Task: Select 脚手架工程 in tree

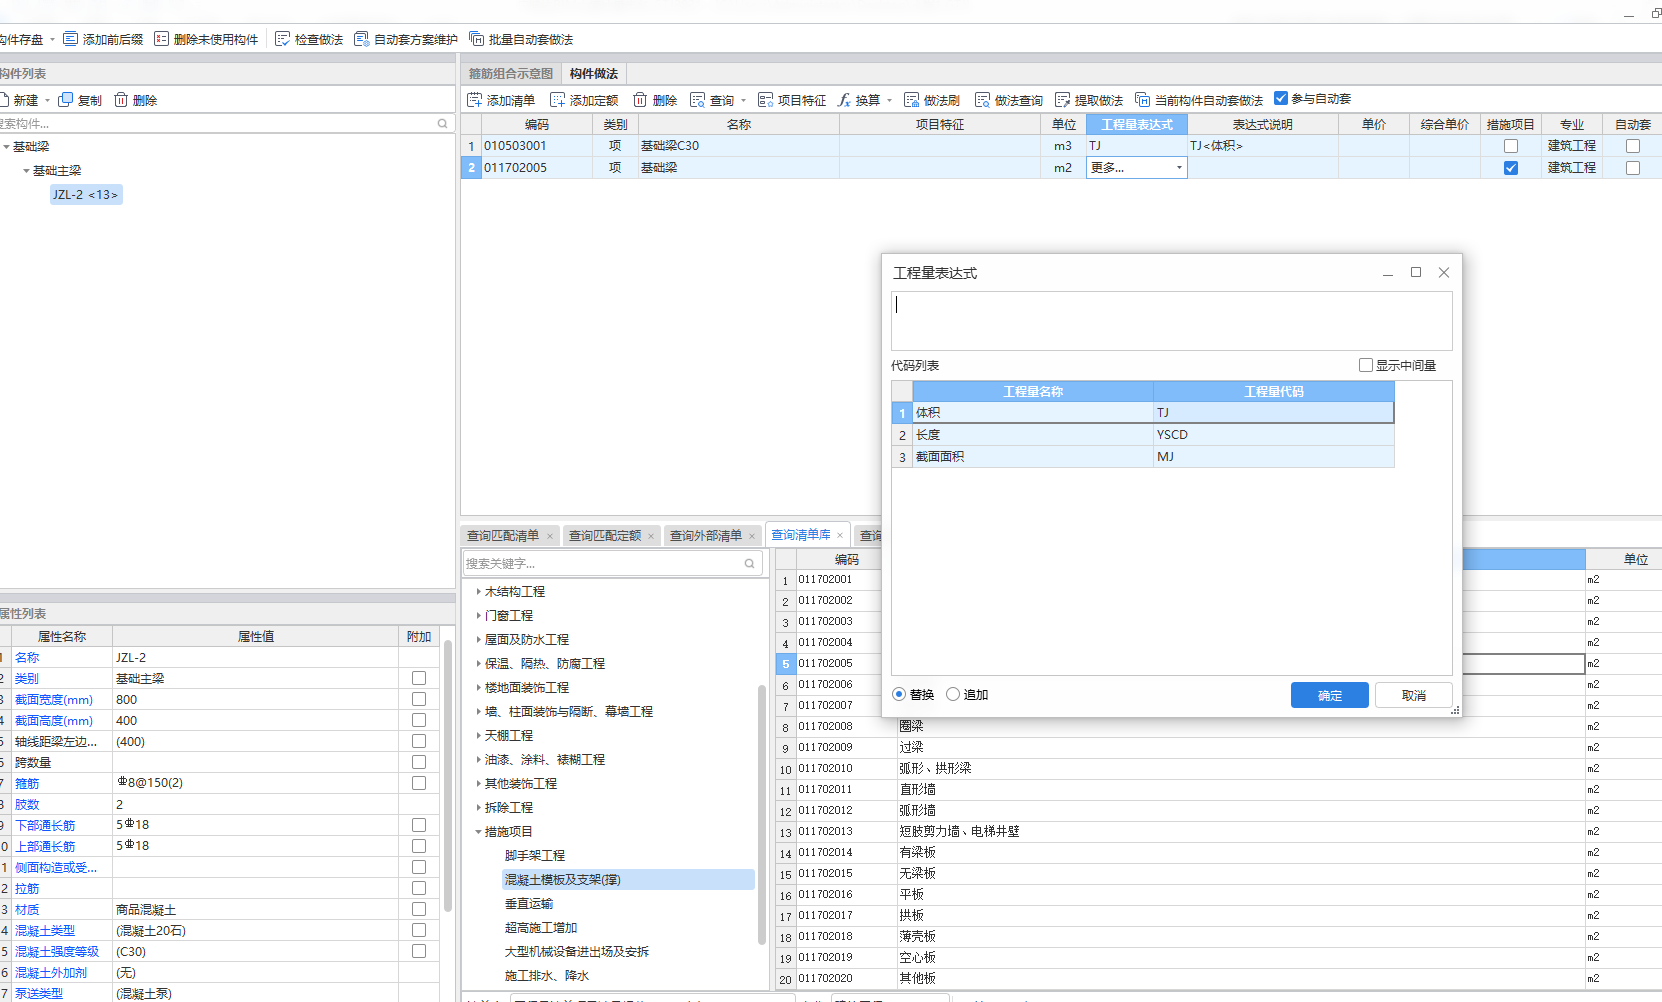Action: click(535, 856)
